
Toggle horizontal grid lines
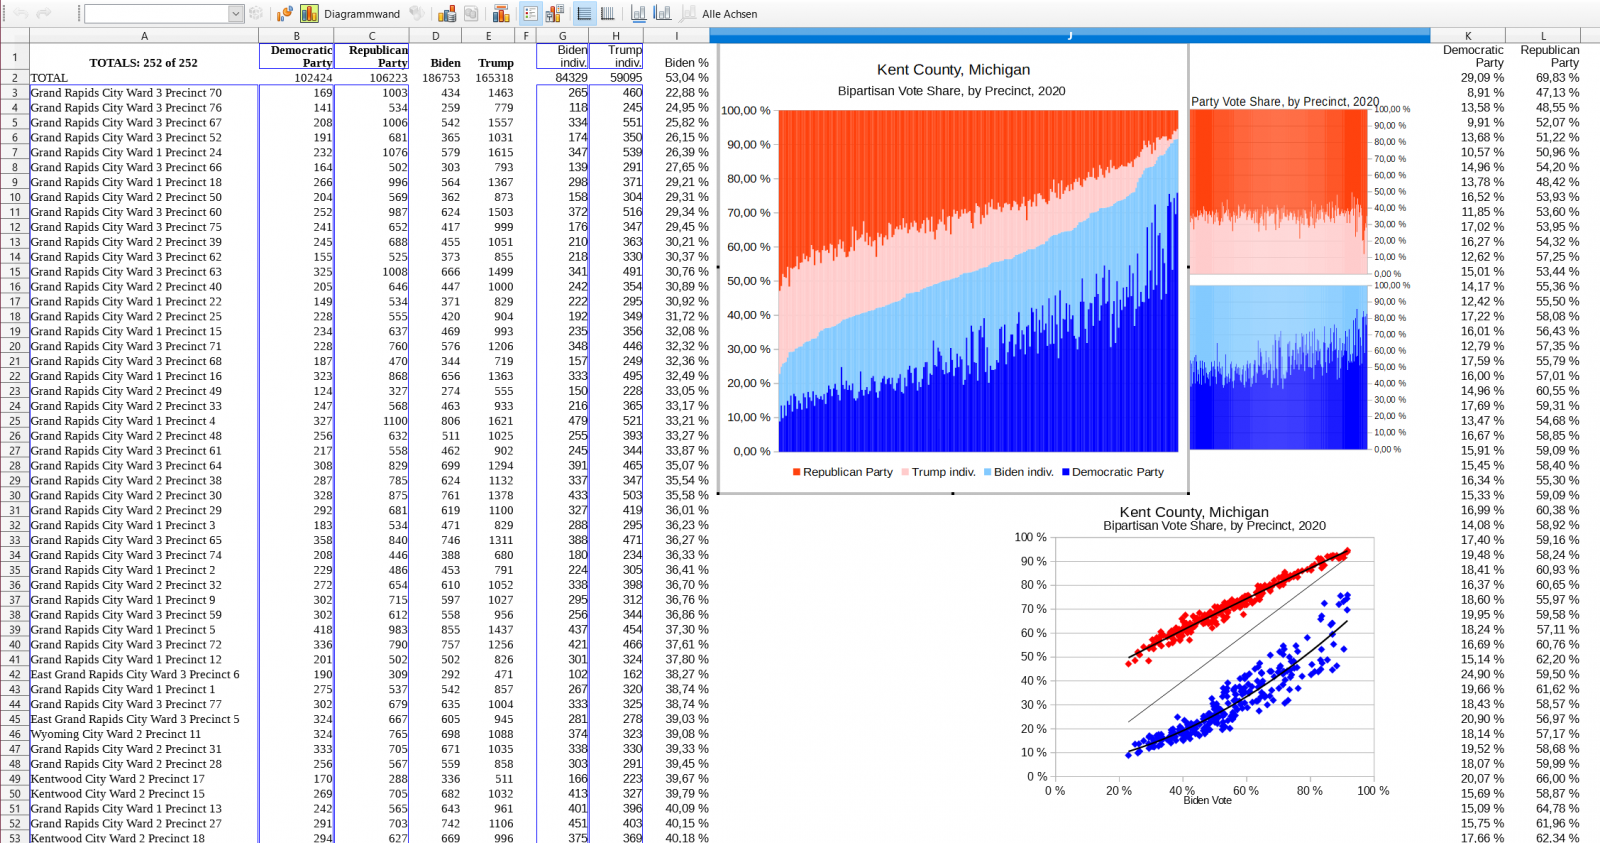pyautogui.click(x=584, y=14)
